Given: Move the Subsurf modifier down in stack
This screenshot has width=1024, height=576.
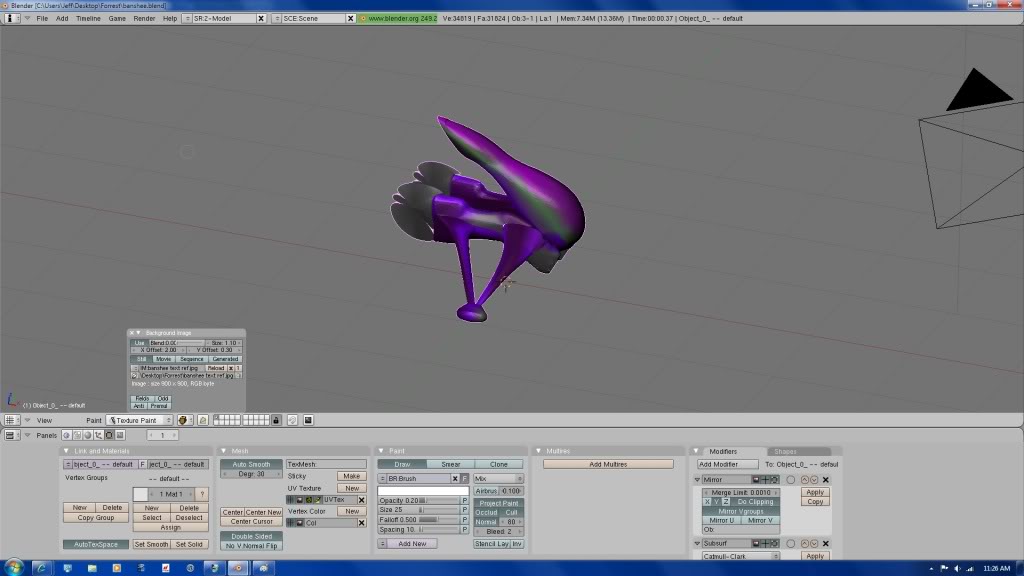Looking at the screenshot, I should click(814, 543).
